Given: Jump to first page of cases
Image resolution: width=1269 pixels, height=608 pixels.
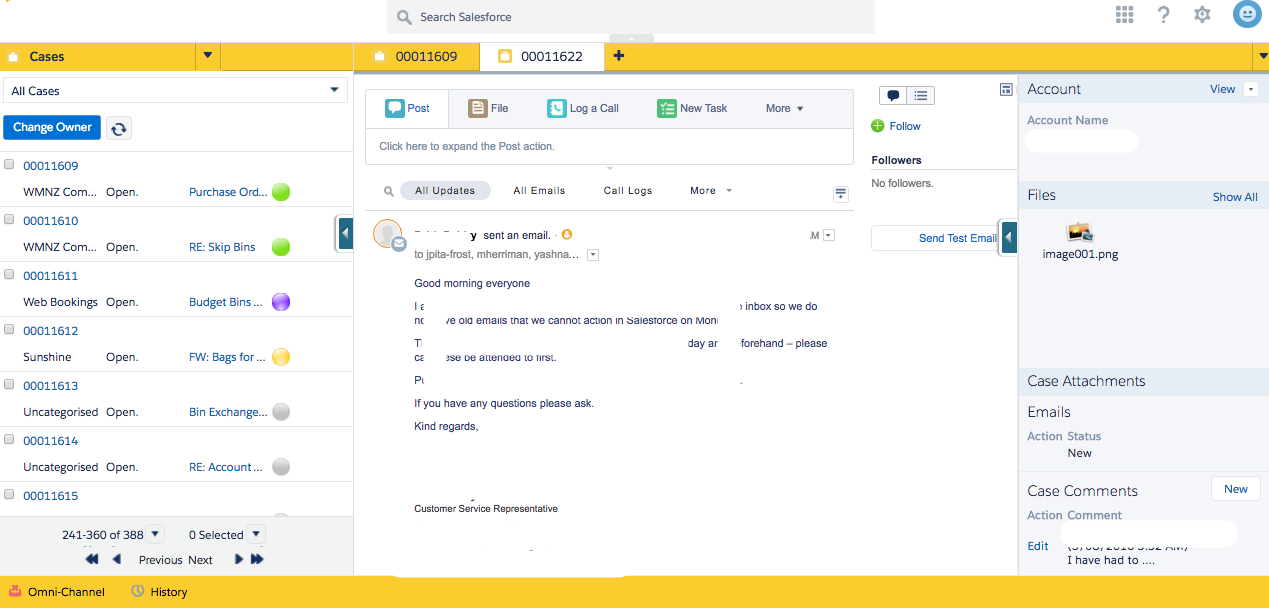Looking at the screenshot, I should pos(92,559).
